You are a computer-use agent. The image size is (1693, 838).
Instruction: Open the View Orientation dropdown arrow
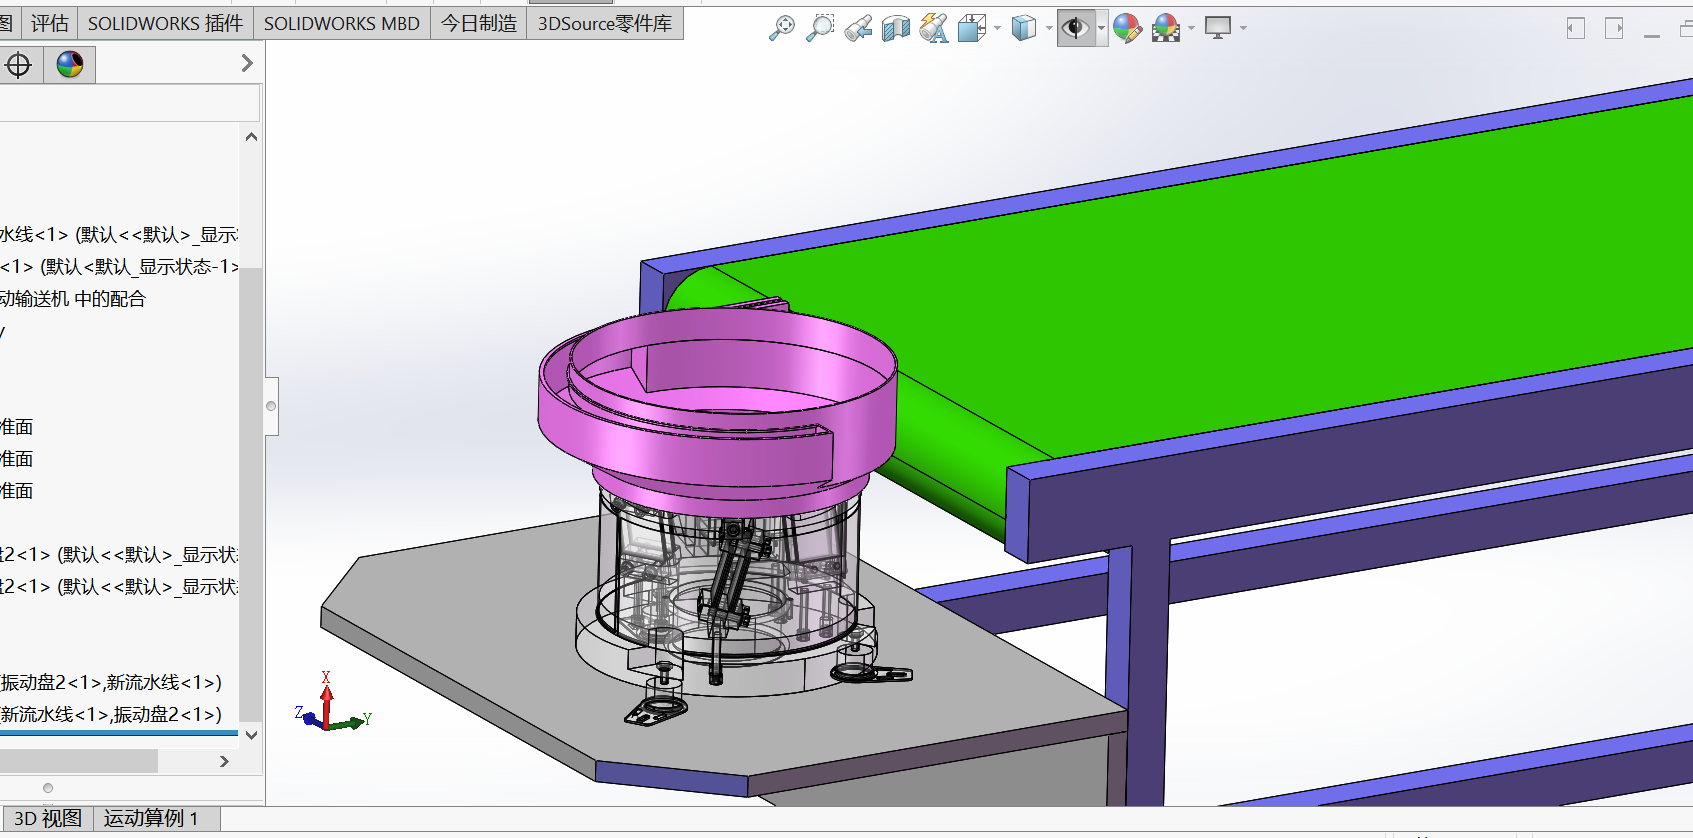997,28
